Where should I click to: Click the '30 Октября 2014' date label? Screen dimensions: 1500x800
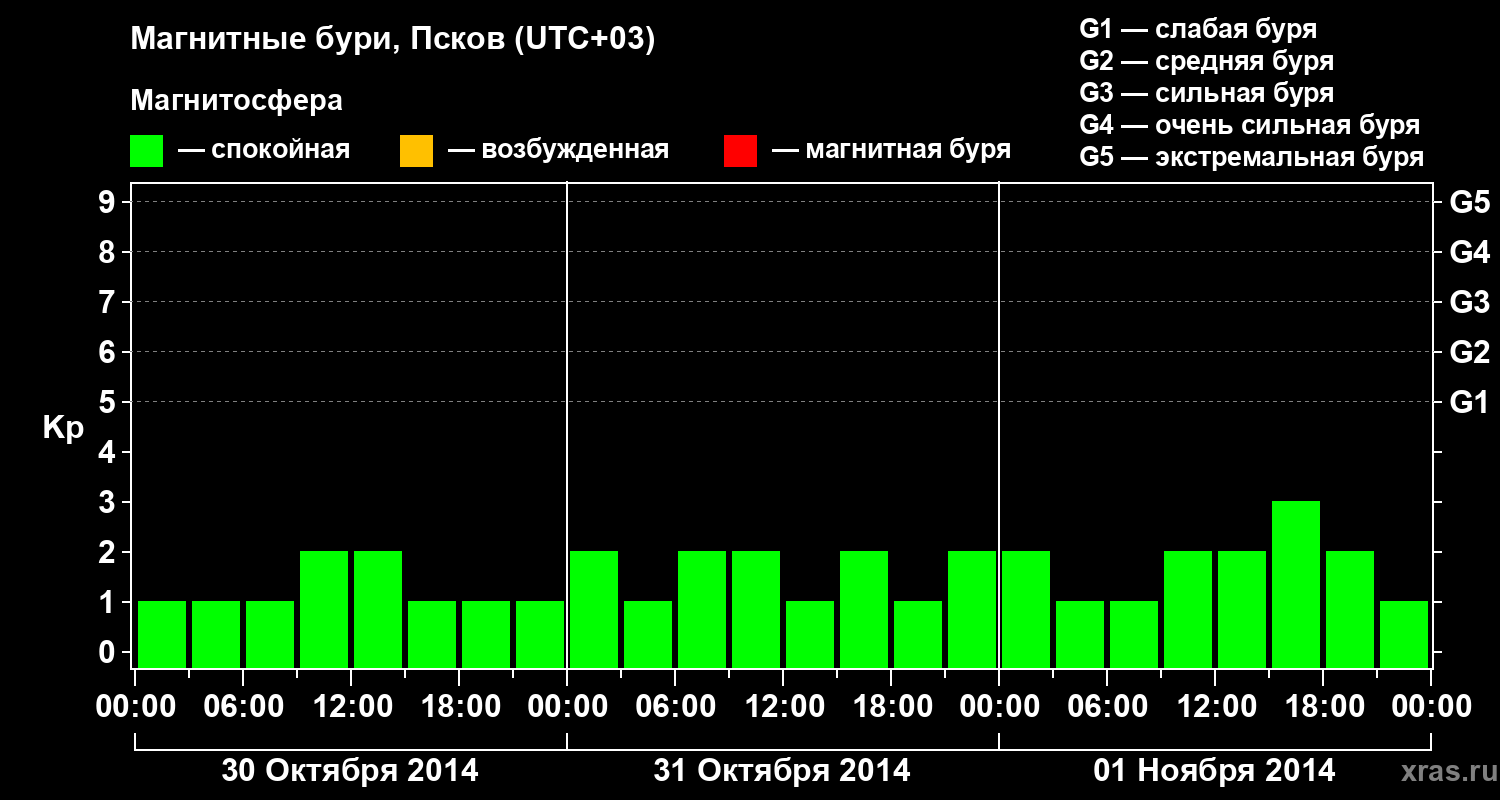coord(350,771)
